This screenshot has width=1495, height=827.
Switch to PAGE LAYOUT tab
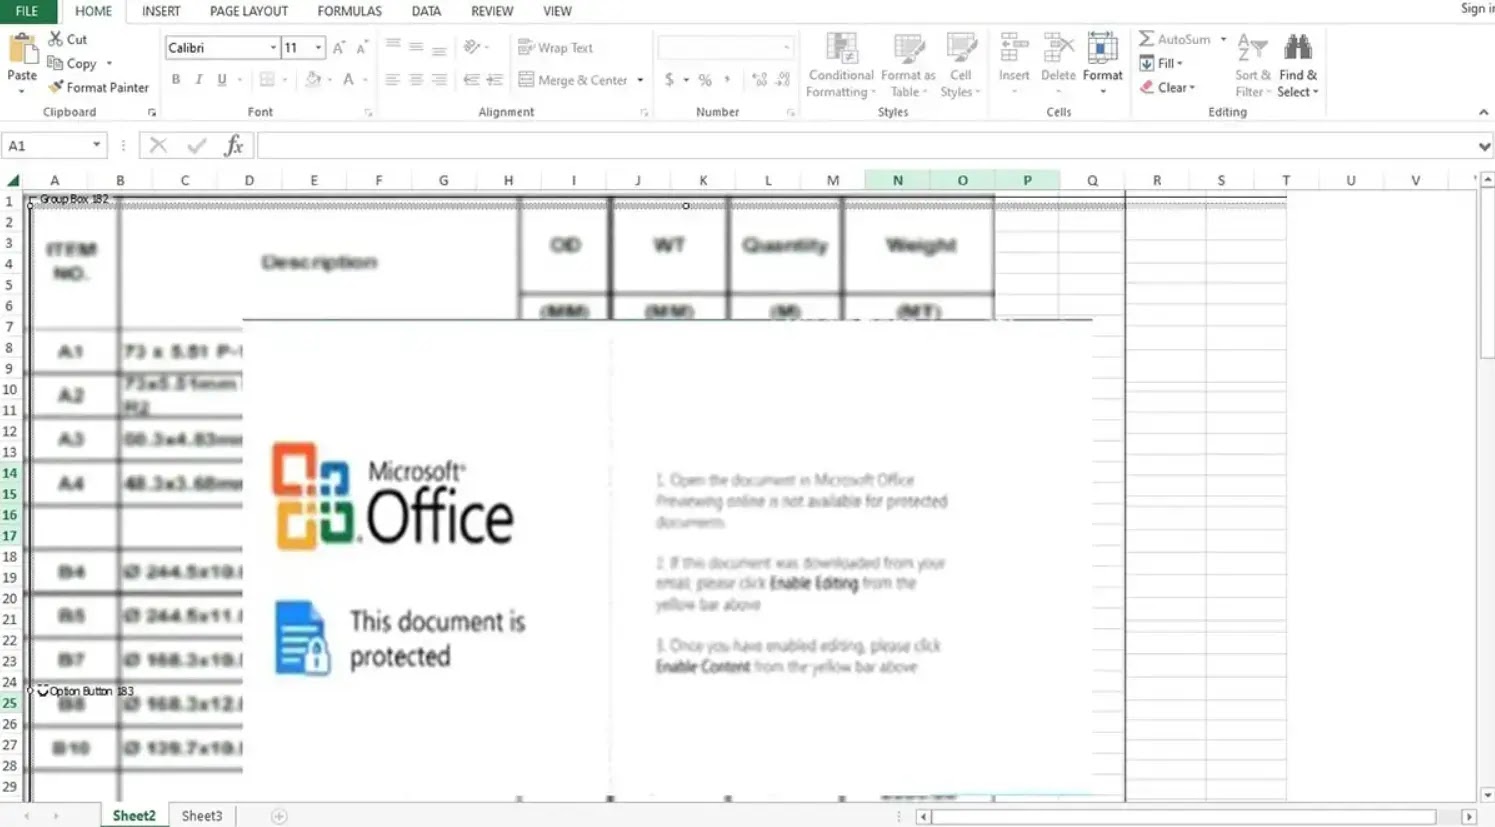coord(249,11)
